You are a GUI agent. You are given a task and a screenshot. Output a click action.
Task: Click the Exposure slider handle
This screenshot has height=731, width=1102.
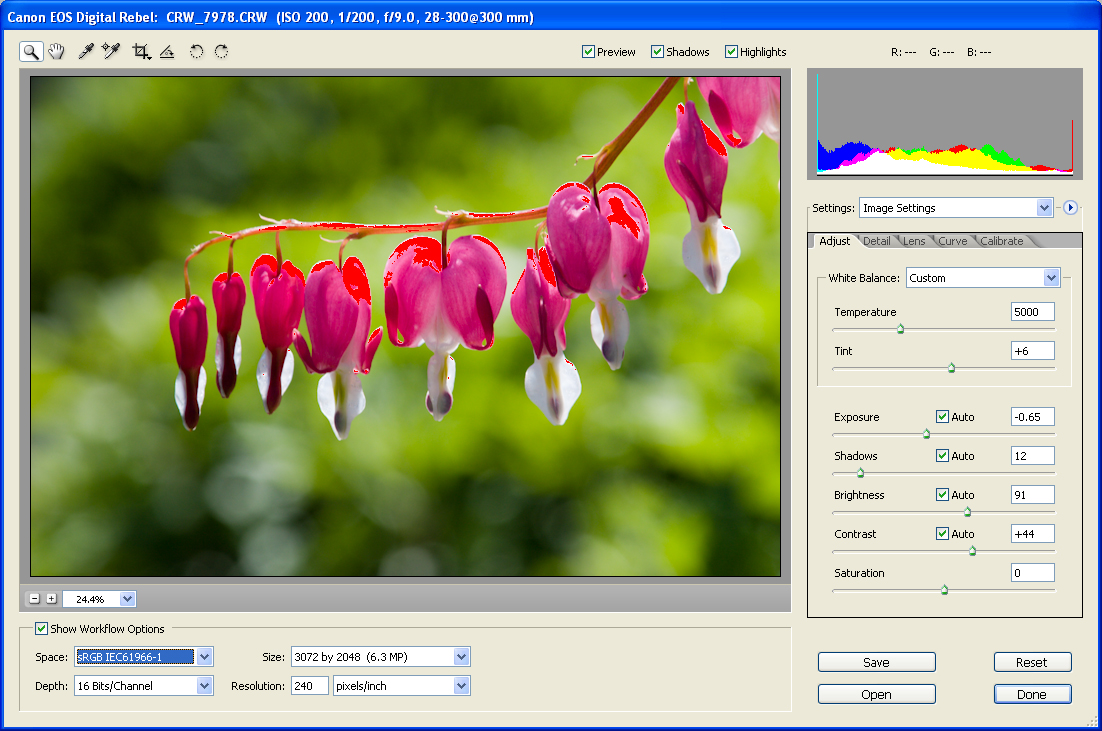[x=926, y=434]
